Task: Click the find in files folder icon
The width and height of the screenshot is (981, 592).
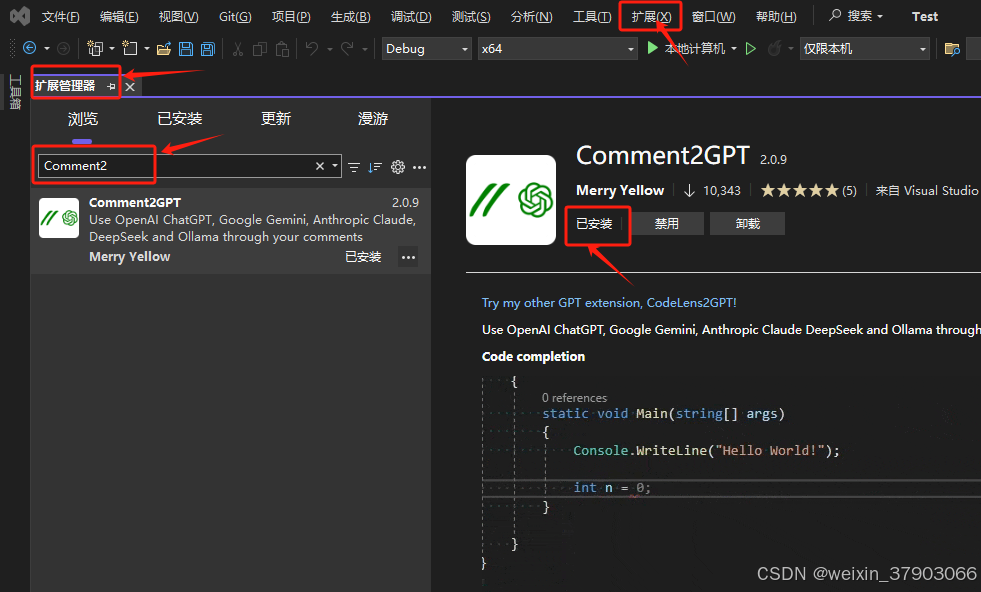Action: [x=952, y=49]
